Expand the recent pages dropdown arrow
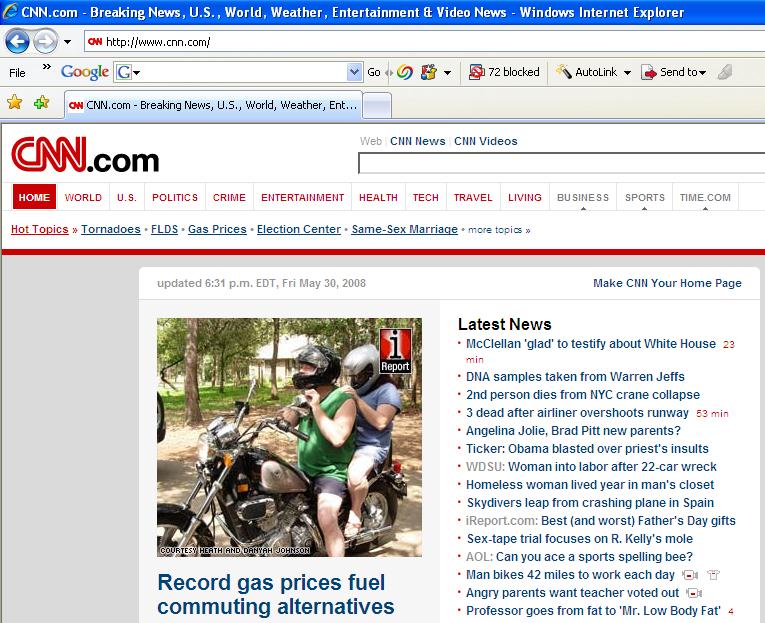This screenshot has width=765, height=623. pyautogui.click(x=67, y=42)
